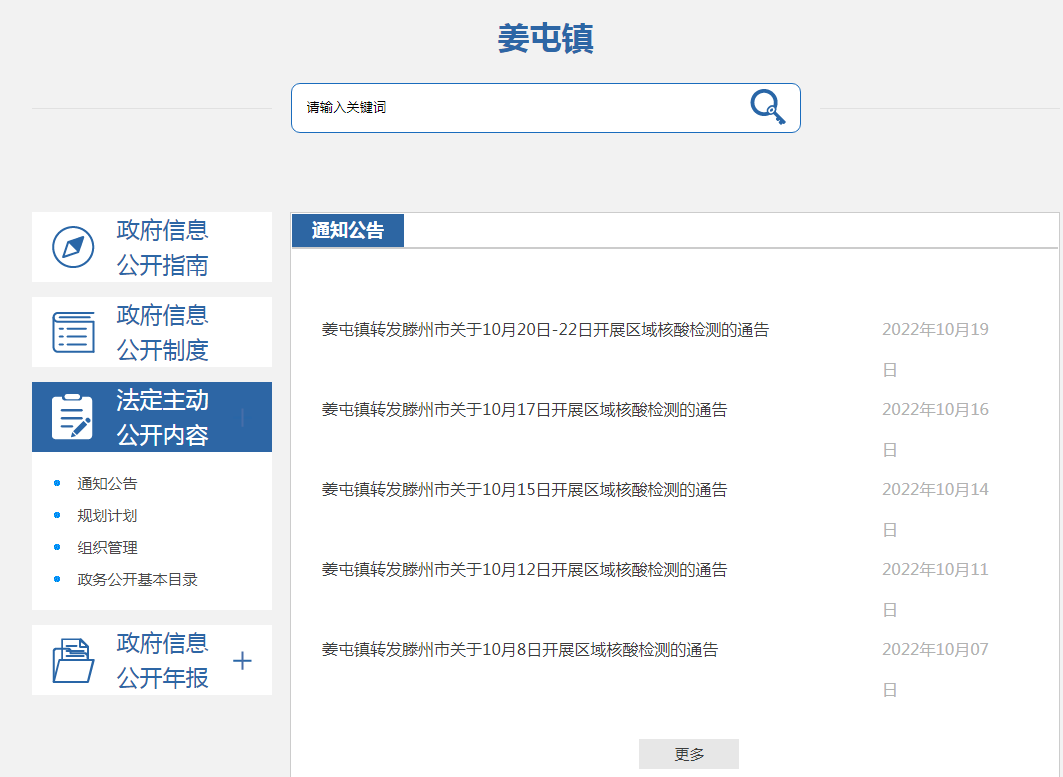Open notice about 10月17日 核酸检测
This screenshot has height=777, width=1063.
[524, 410]
